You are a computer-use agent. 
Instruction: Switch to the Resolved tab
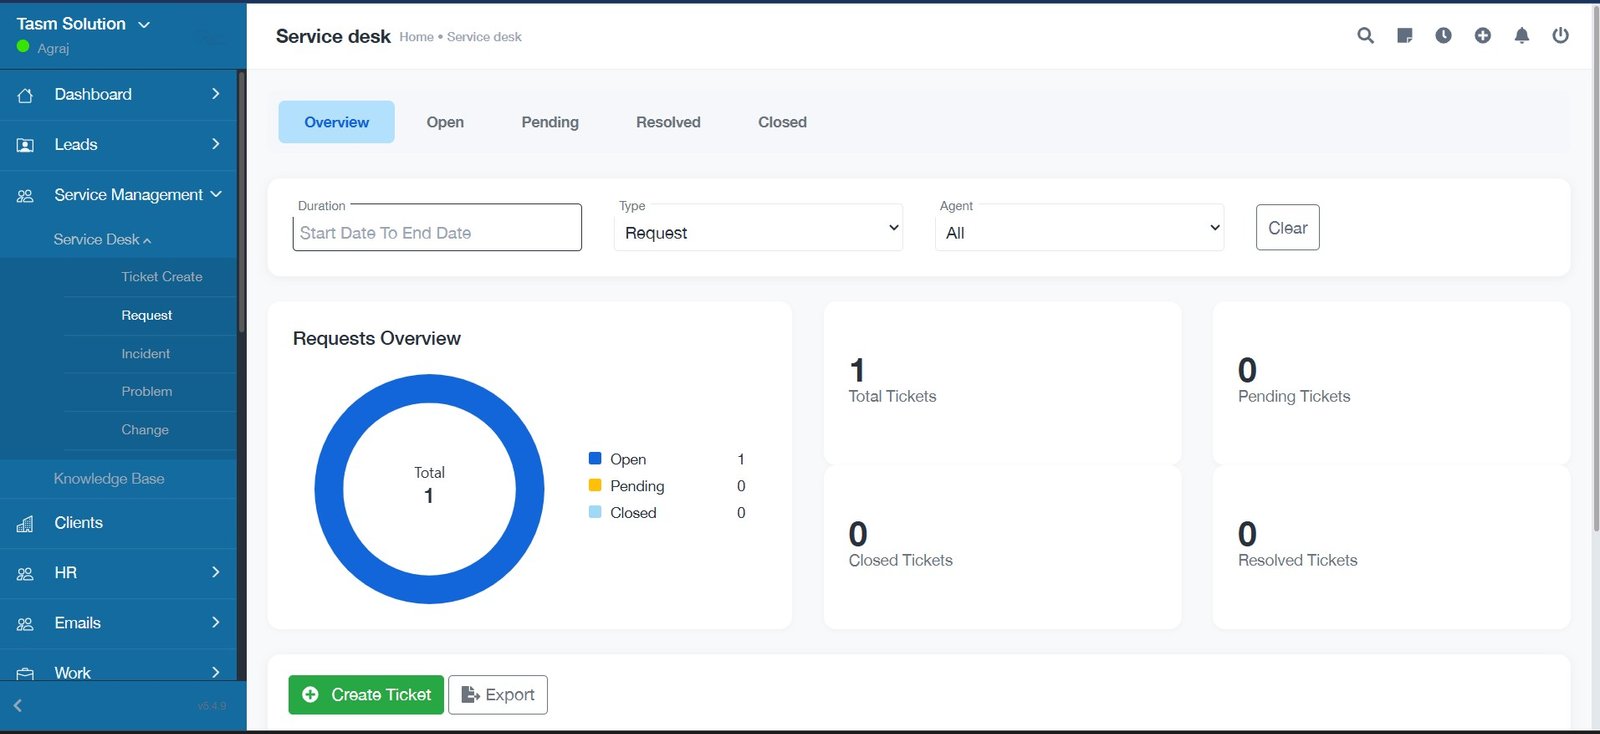(x=668, y=122)
